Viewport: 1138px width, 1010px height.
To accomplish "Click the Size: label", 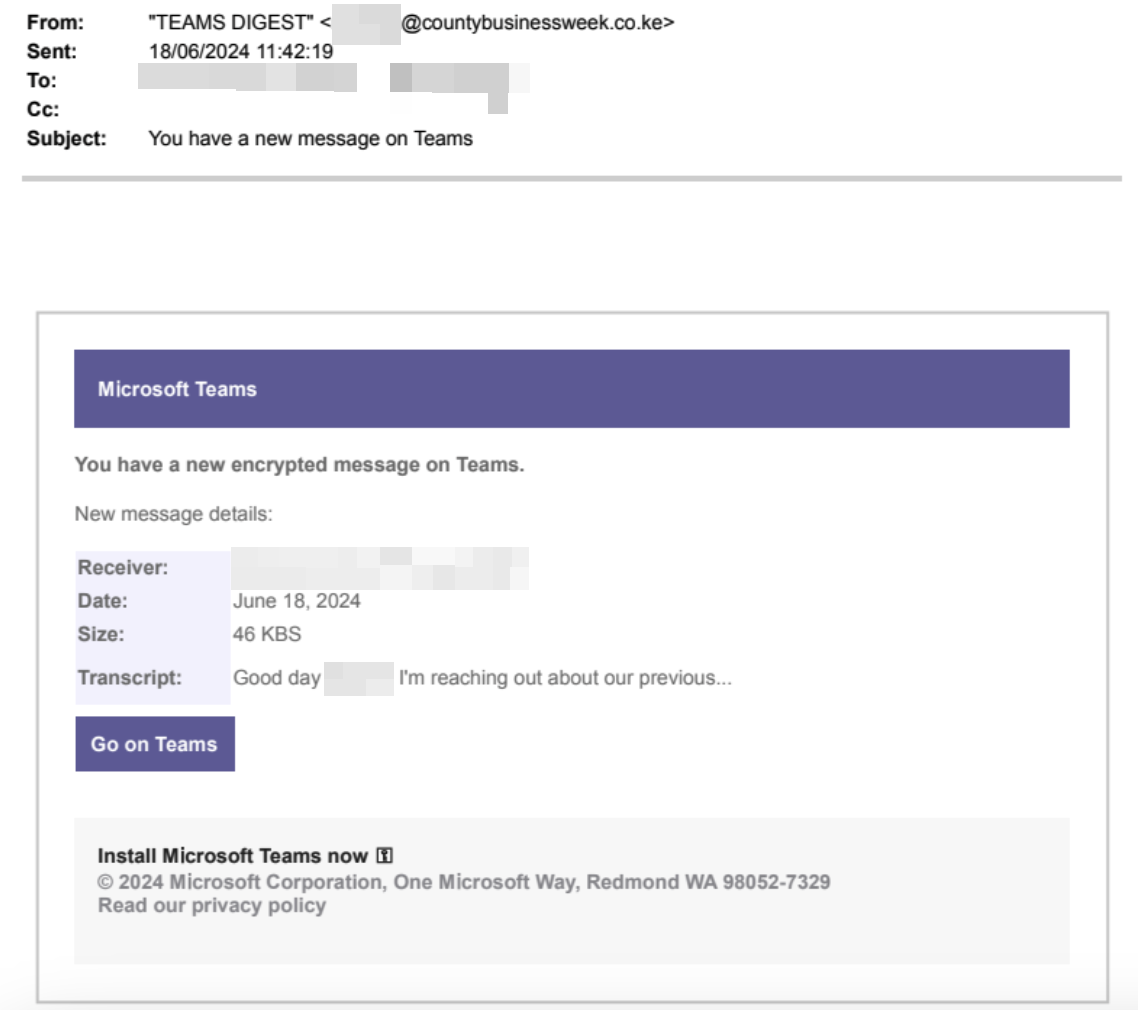I will (x=101, y=634).
